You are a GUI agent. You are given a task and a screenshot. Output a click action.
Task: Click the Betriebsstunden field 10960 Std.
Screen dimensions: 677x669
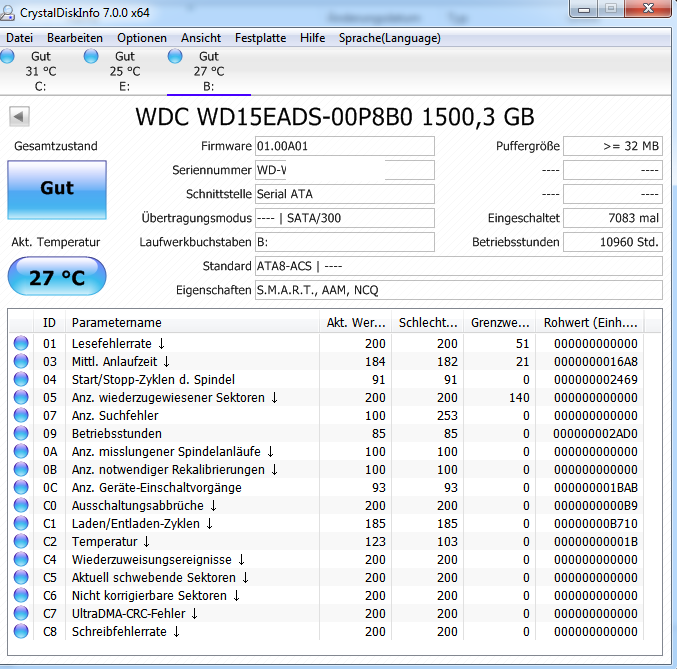coord(613,242)
